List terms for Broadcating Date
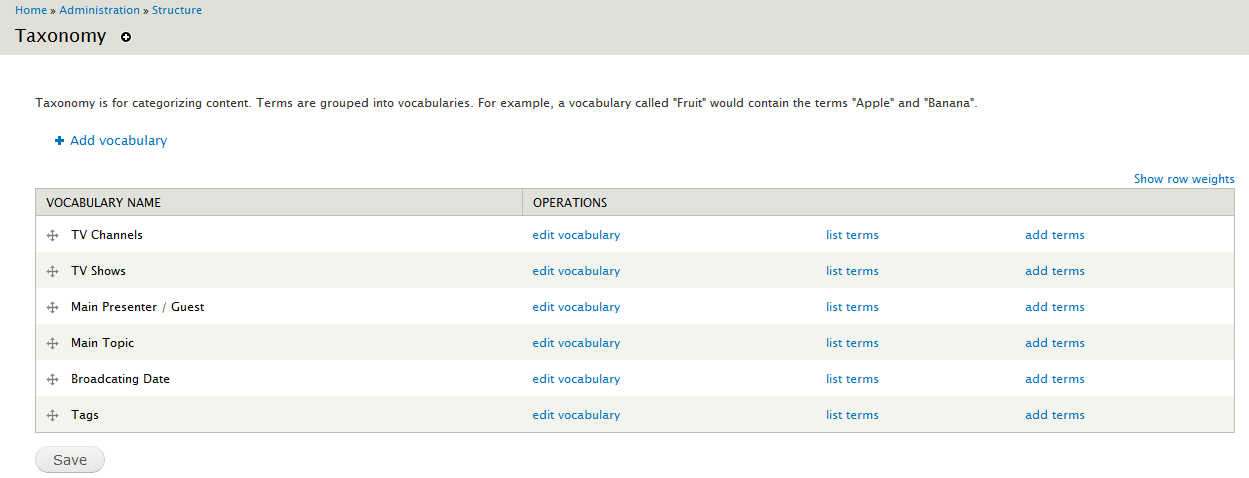 852,379
